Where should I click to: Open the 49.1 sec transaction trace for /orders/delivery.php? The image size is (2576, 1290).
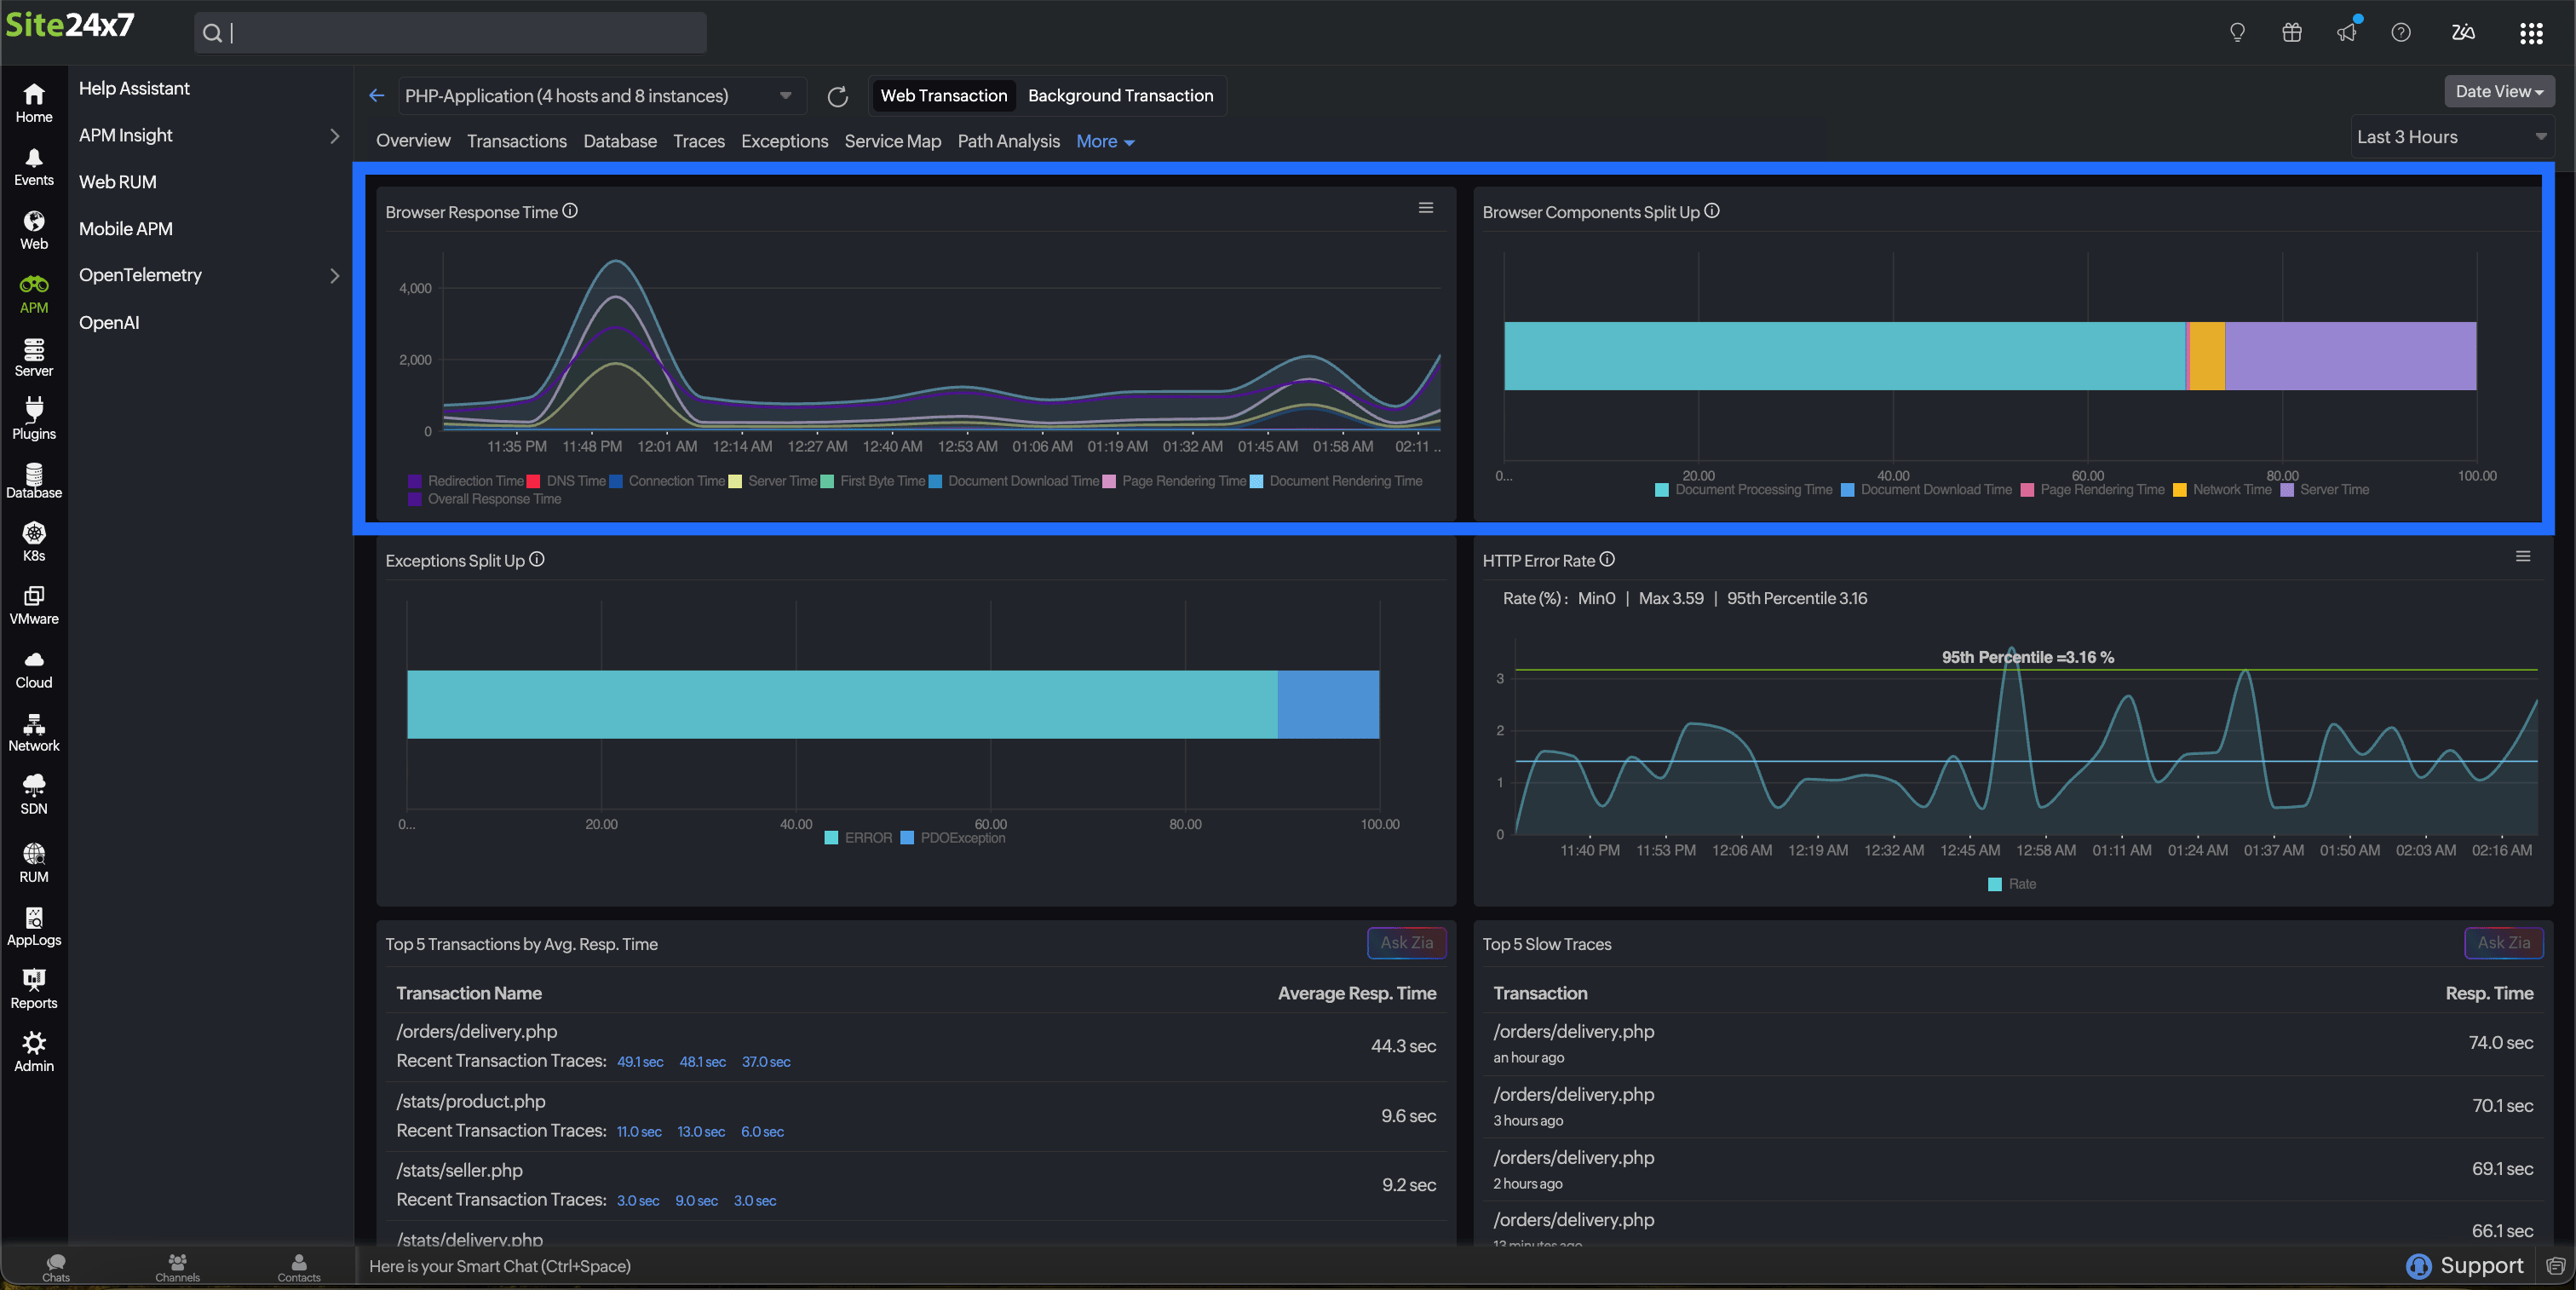640,1062
